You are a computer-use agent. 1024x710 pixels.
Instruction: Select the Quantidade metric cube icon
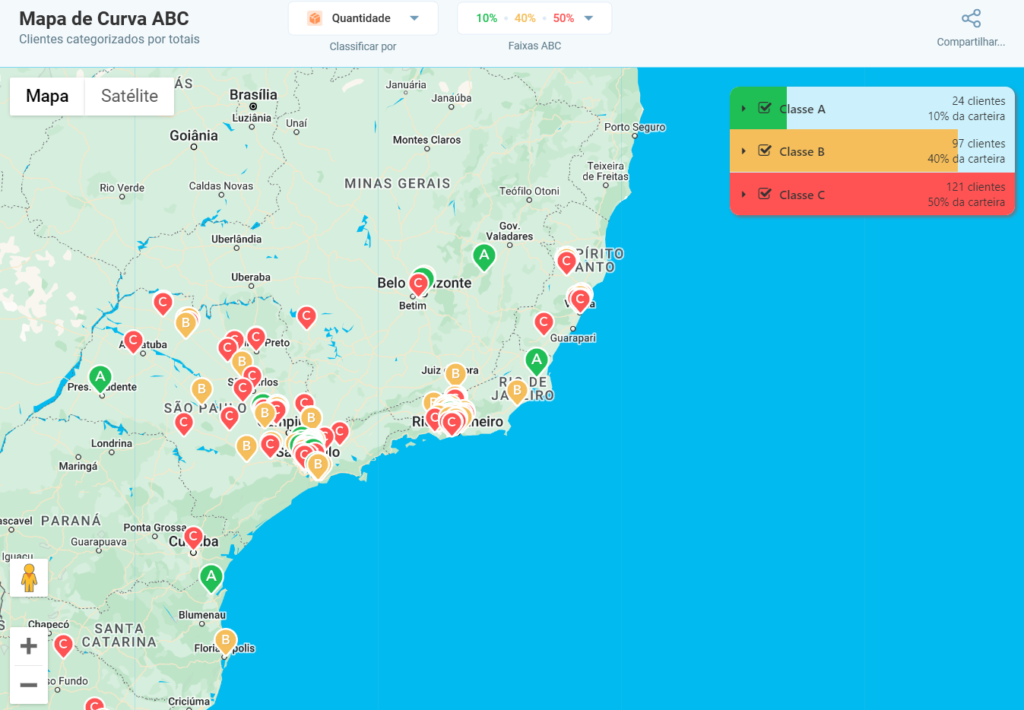click(x=318, y=17)
